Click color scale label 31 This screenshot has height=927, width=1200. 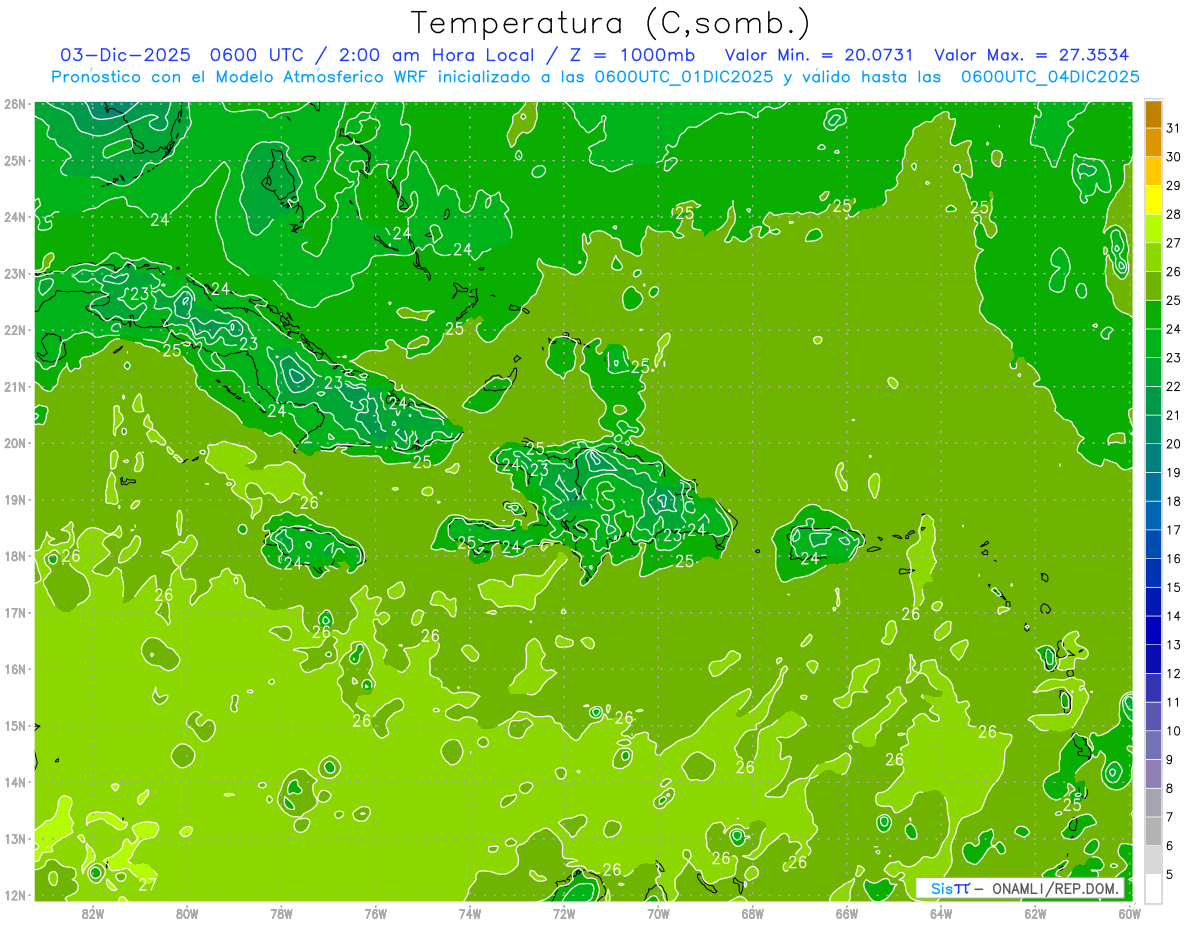[1174, 128]
